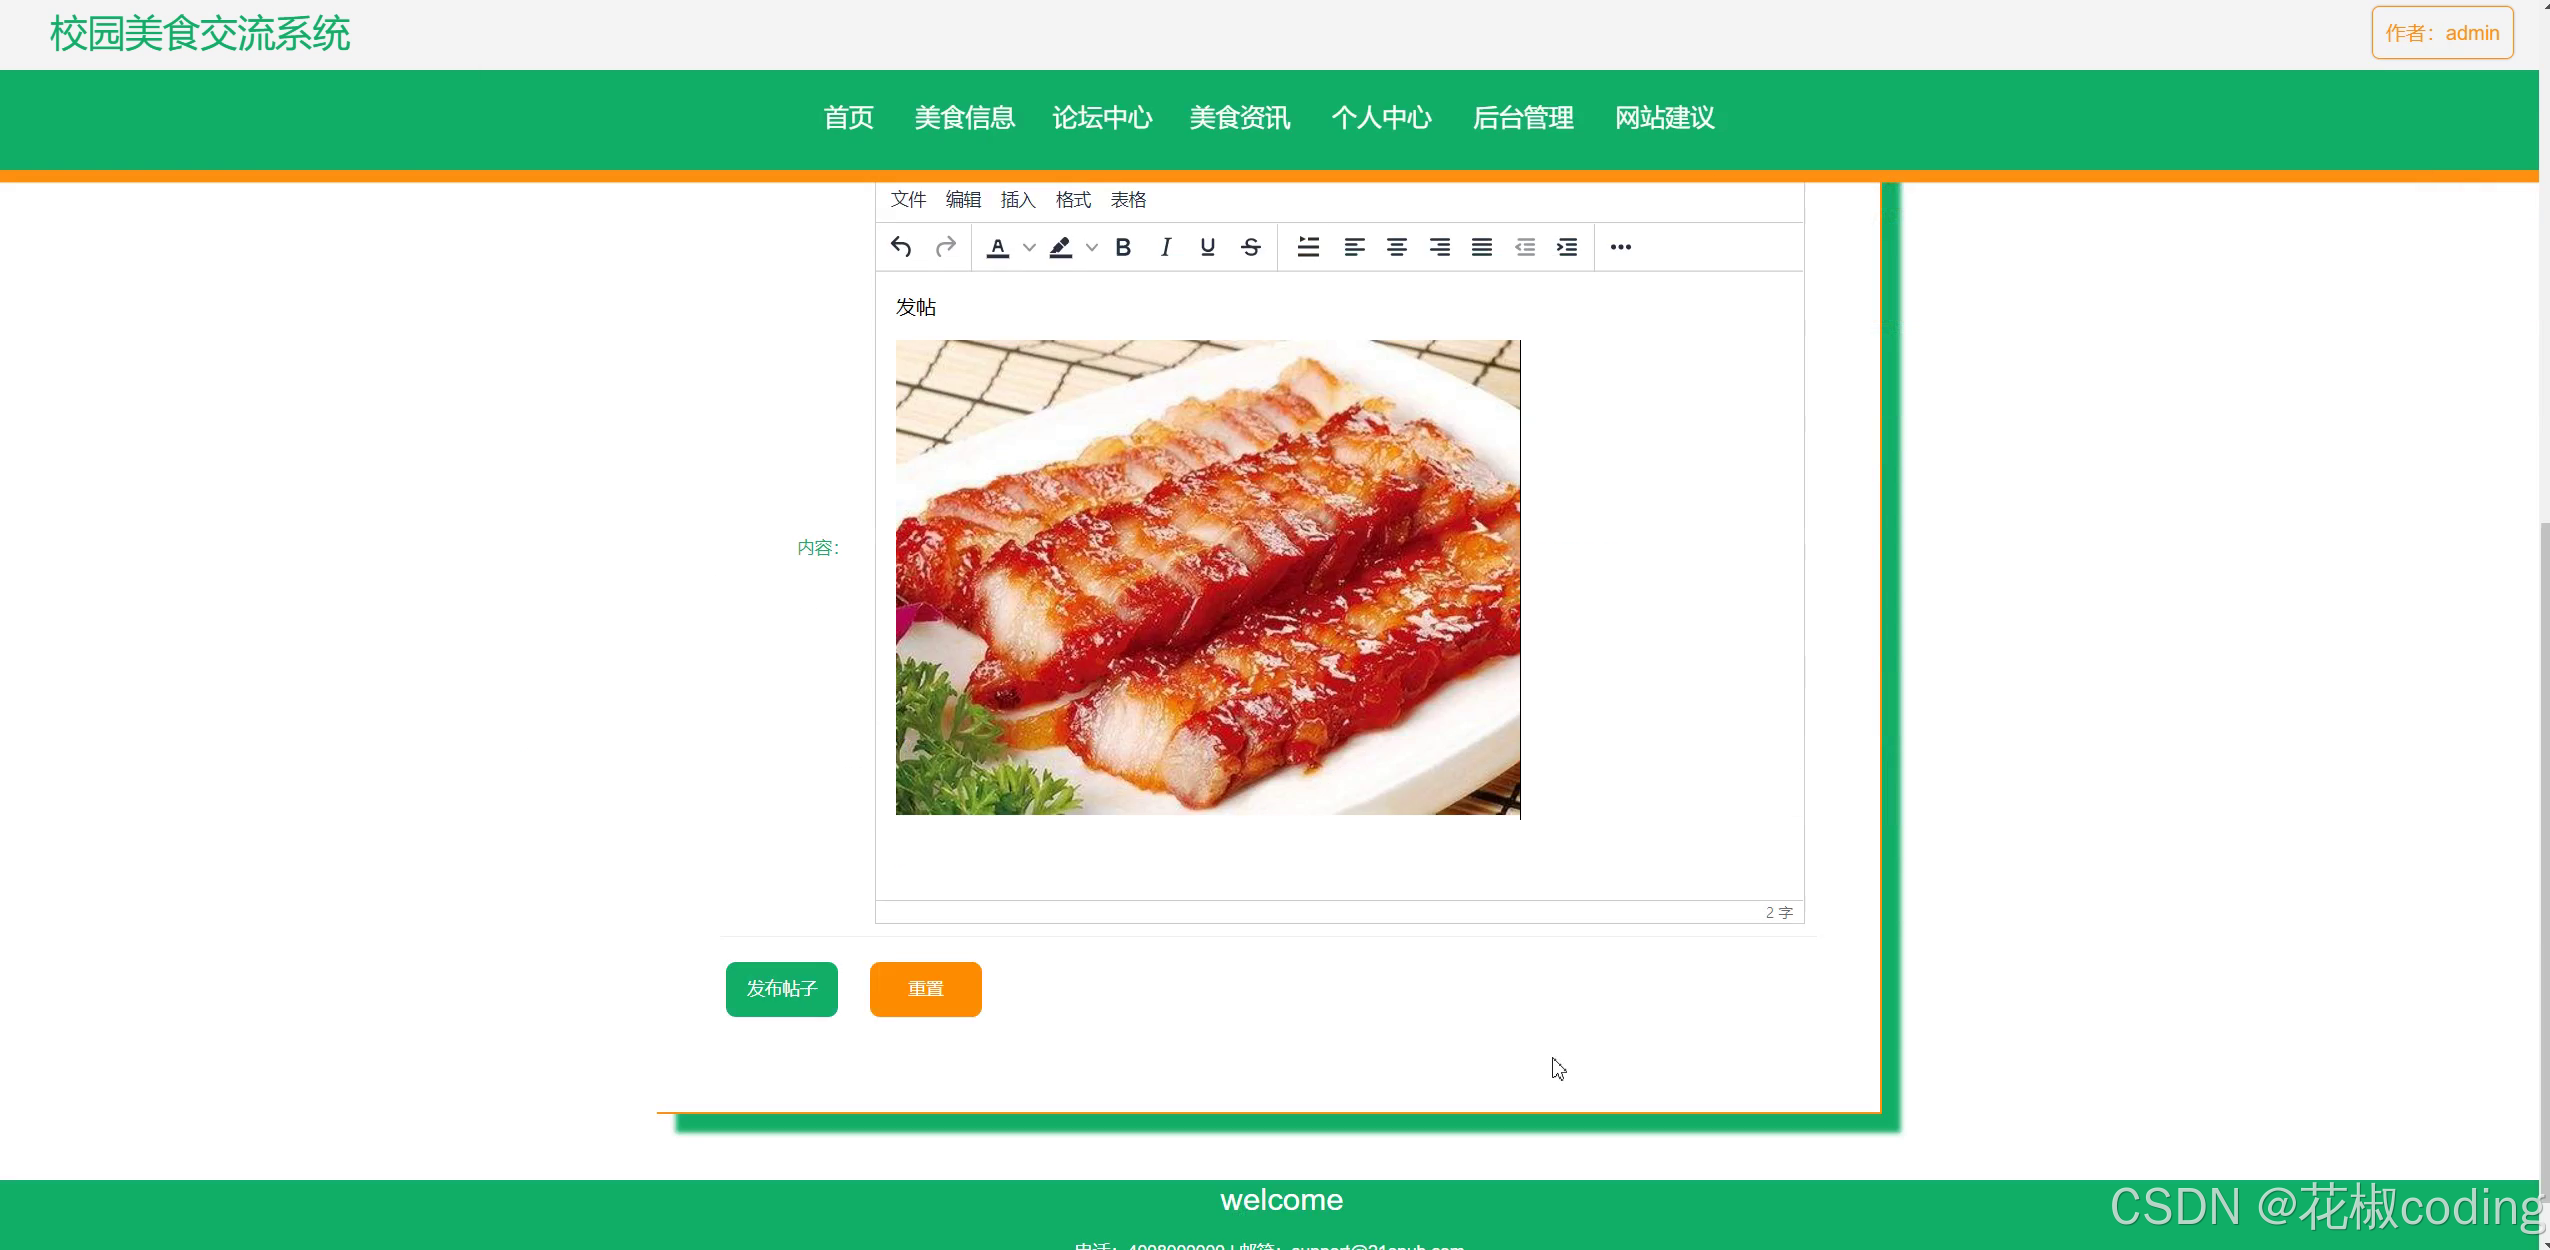Align the text to the center
Image resolution: width=2550 pixels, height=1250 pixels.
[x=1398, y=247]
